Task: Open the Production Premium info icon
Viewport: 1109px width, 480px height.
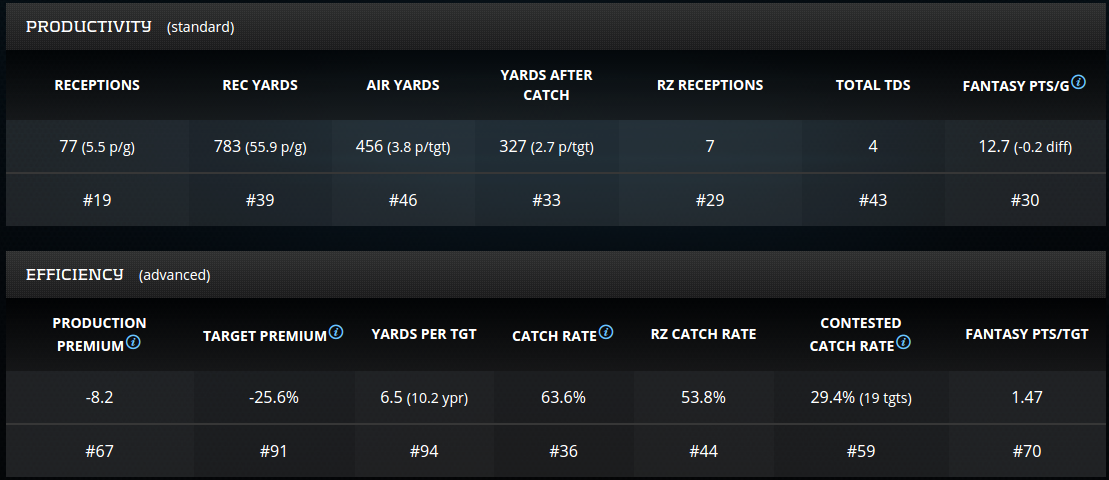Action: coord(133,343)
